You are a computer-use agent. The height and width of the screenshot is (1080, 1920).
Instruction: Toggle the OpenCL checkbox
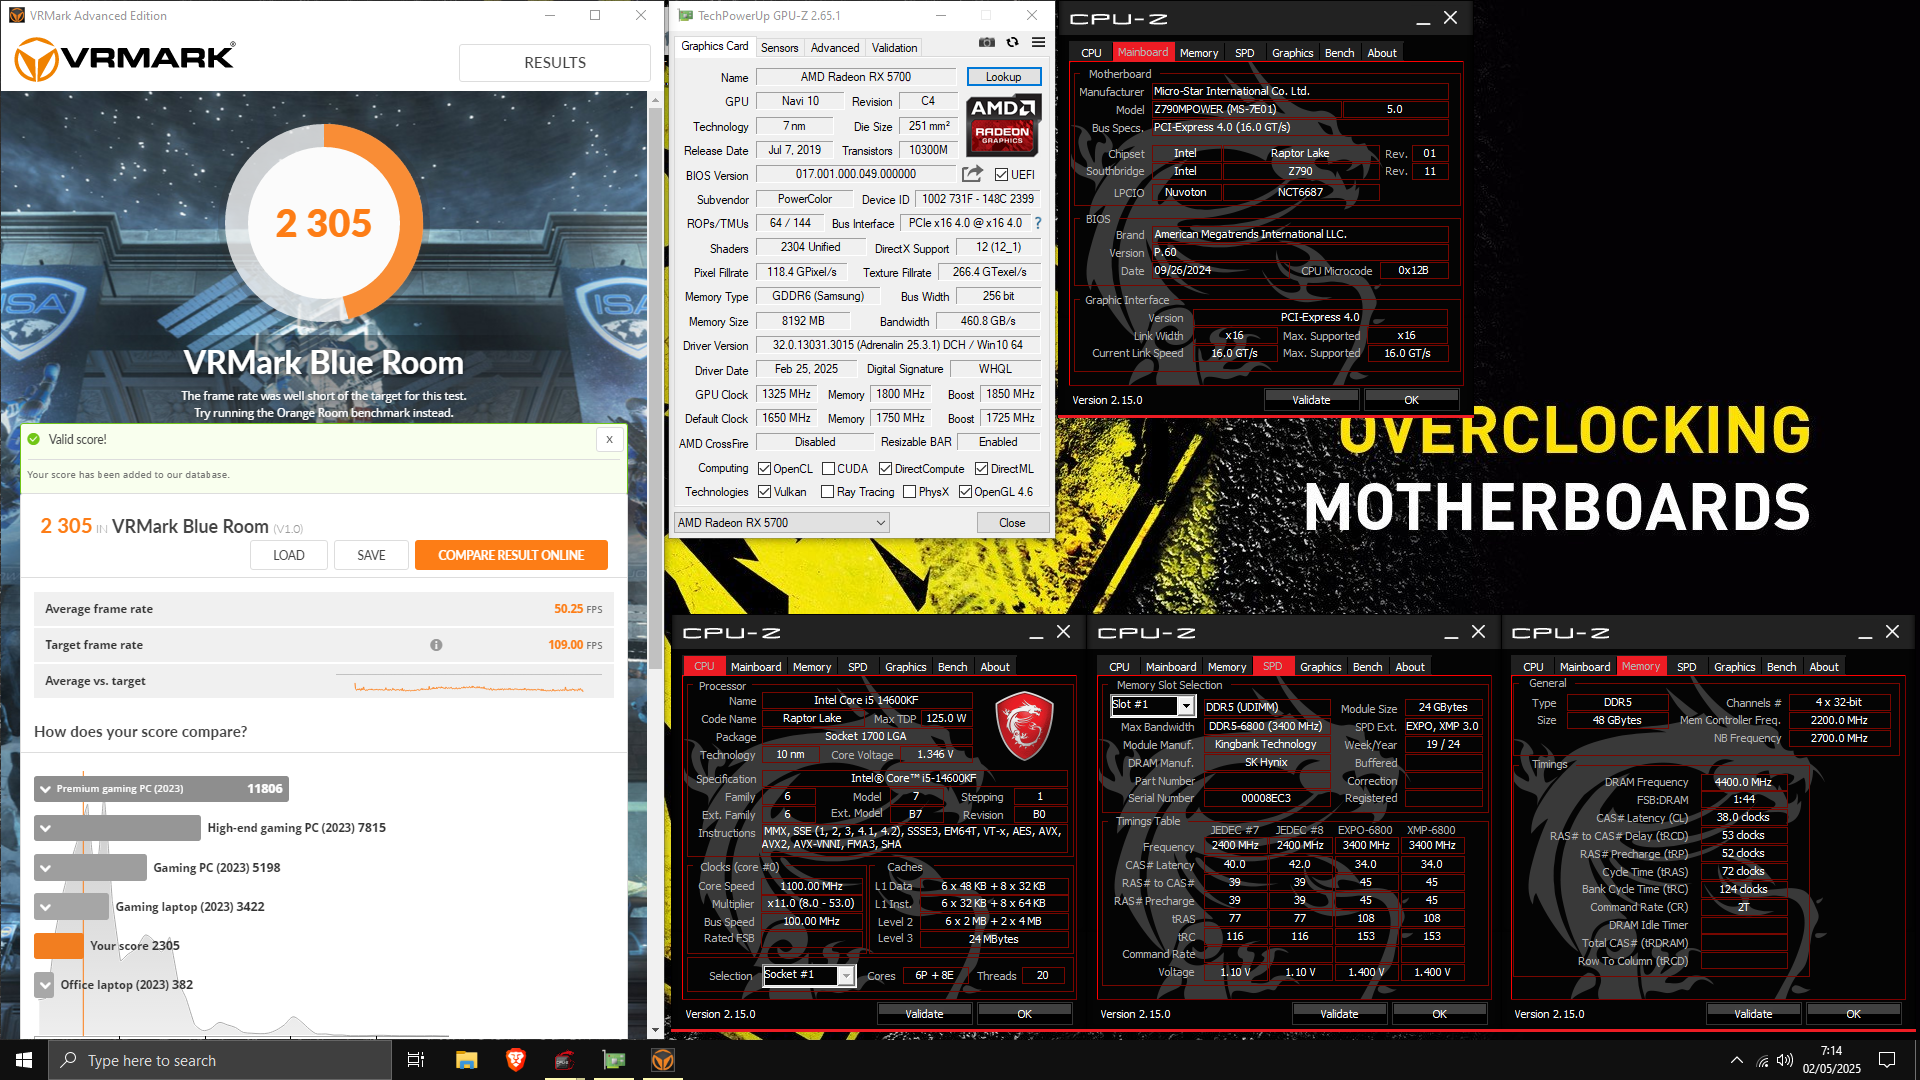click(765, 469)
